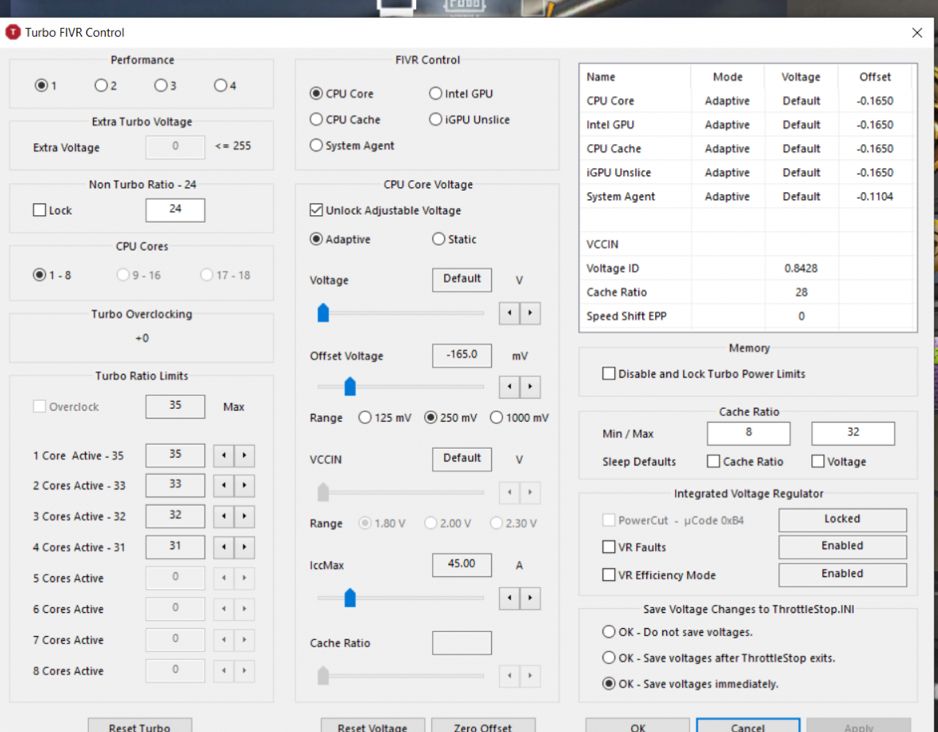Toggle Unlock Adjustable Voltage checkbox

pos(316,210)
